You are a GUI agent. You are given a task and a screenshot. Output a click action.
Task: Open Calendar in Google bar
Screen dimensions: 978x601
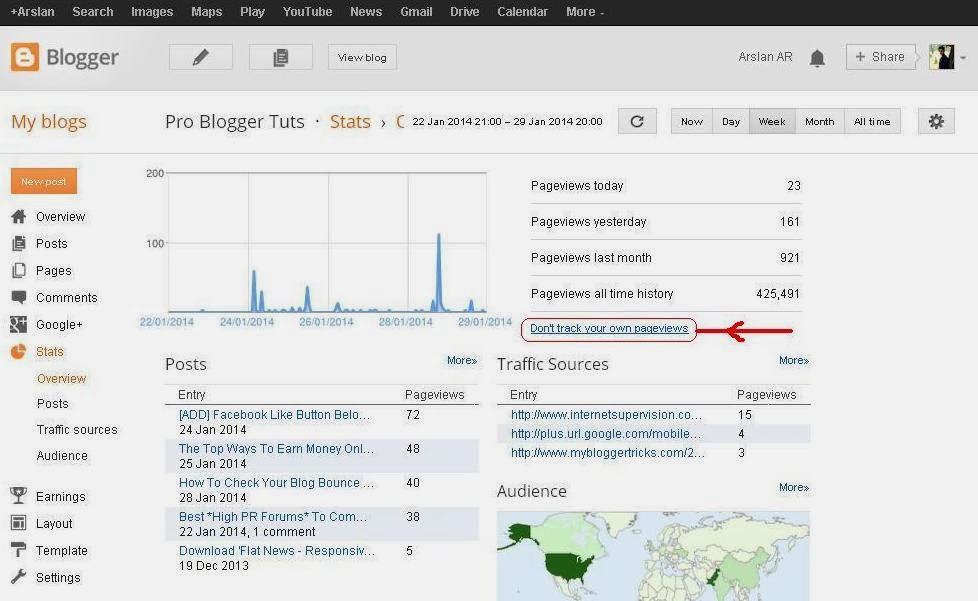pyautogui.click(x=522, y=12)
